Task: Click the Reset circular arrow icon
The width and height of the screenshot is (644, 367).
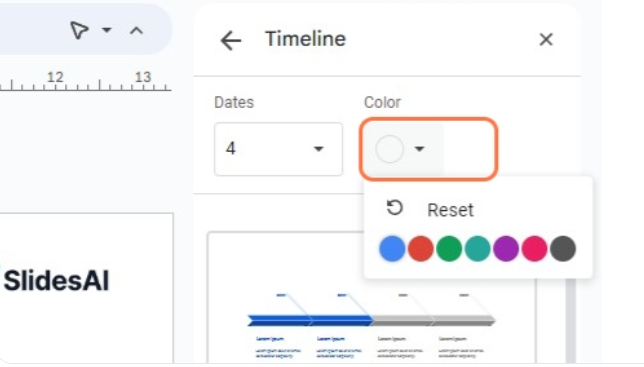Action: tap(395, 208)
